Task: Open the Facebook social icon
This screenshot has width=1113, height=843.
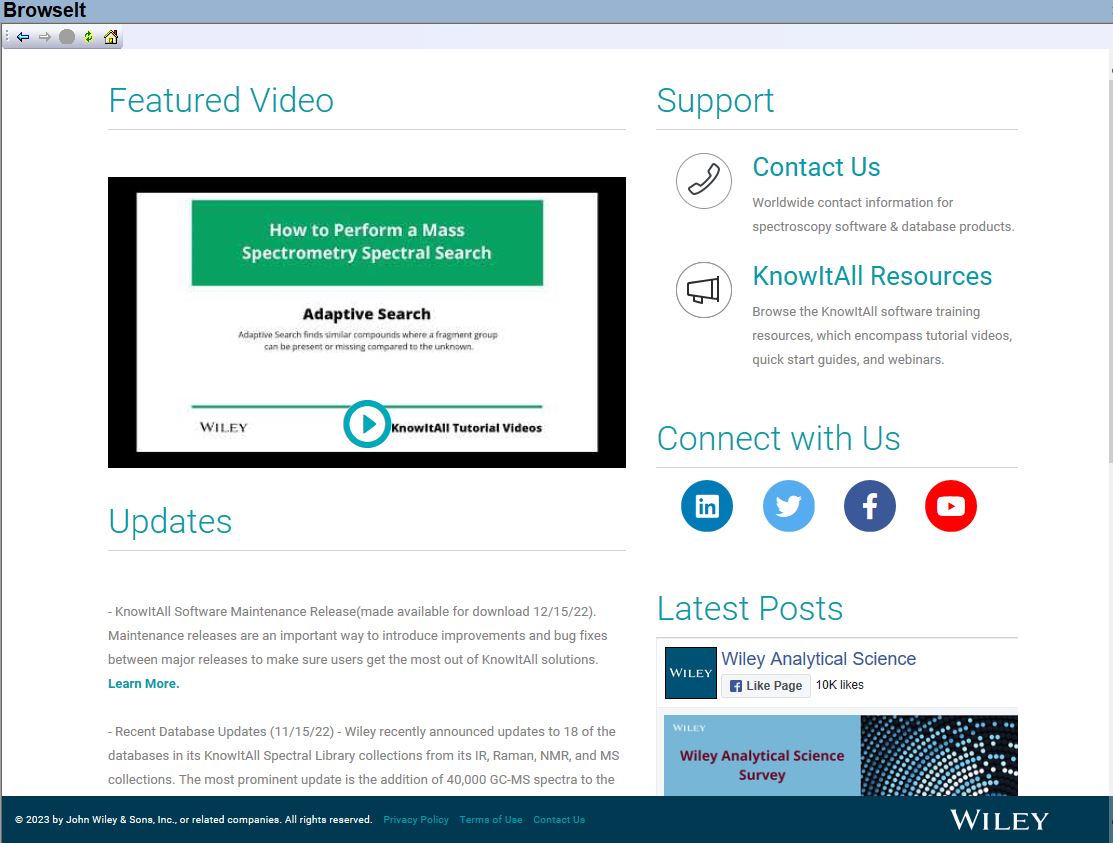Action: [x=869, y=506]
